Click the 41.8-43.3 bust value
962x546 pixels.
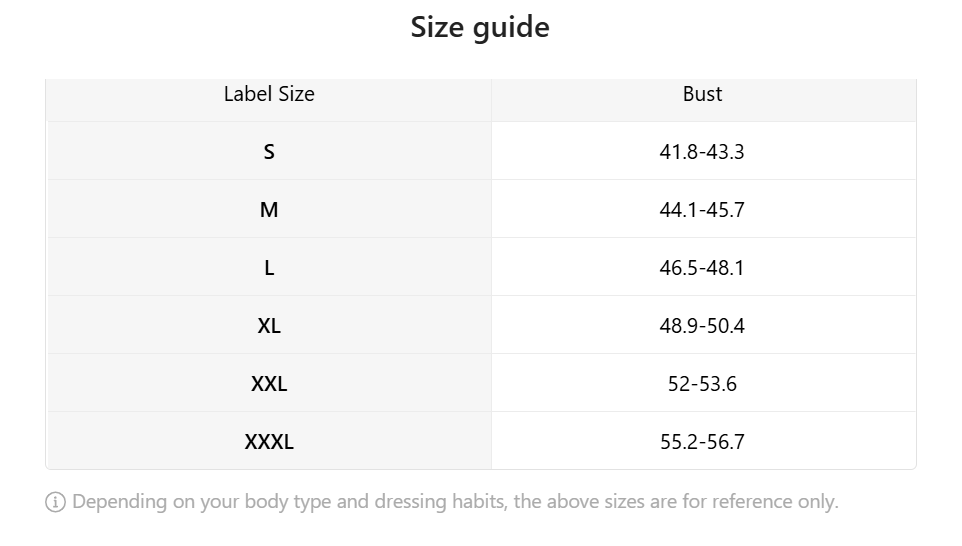point(703,151)
